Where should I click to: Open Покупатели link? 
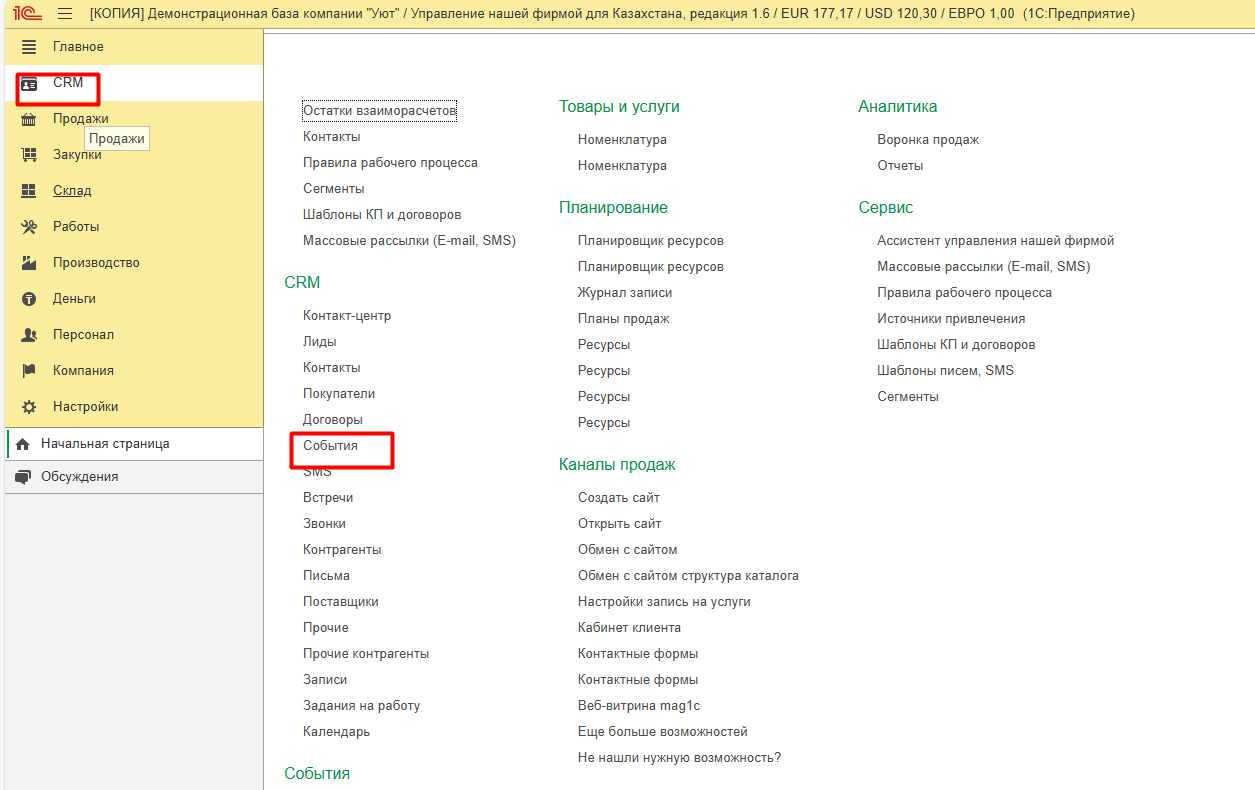tap(339, 394)
